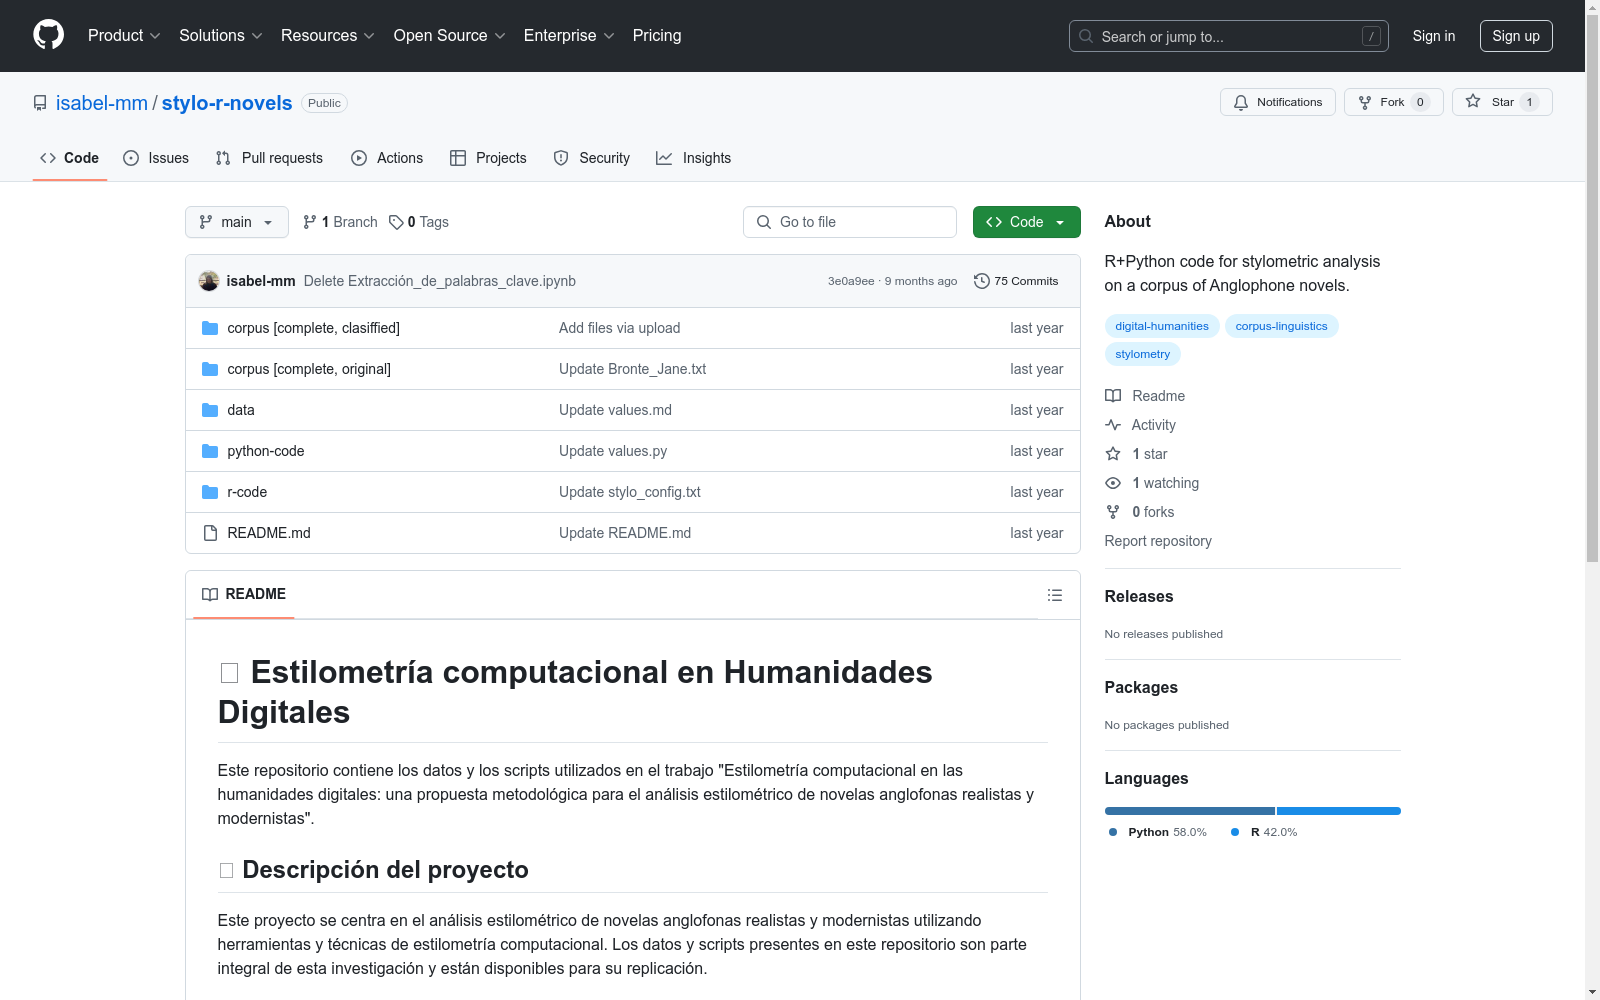Focus the Search or jump to field
1600x1000 pixels.
point(1229,36)
